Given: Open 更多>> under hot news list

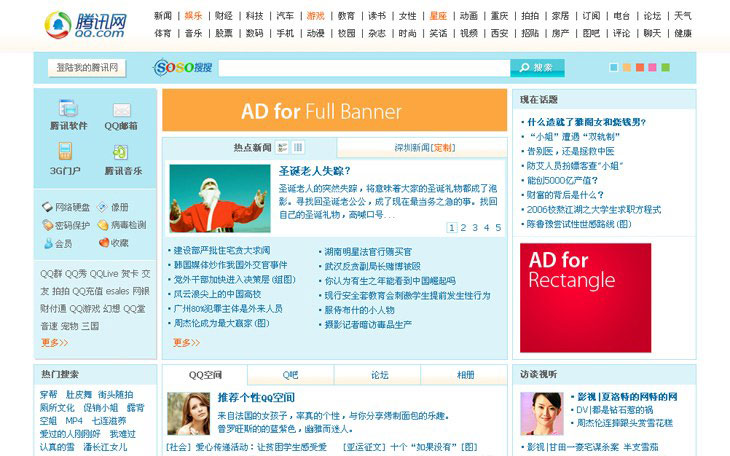Looking at the screenshot, I should click(x=187, y=342).
